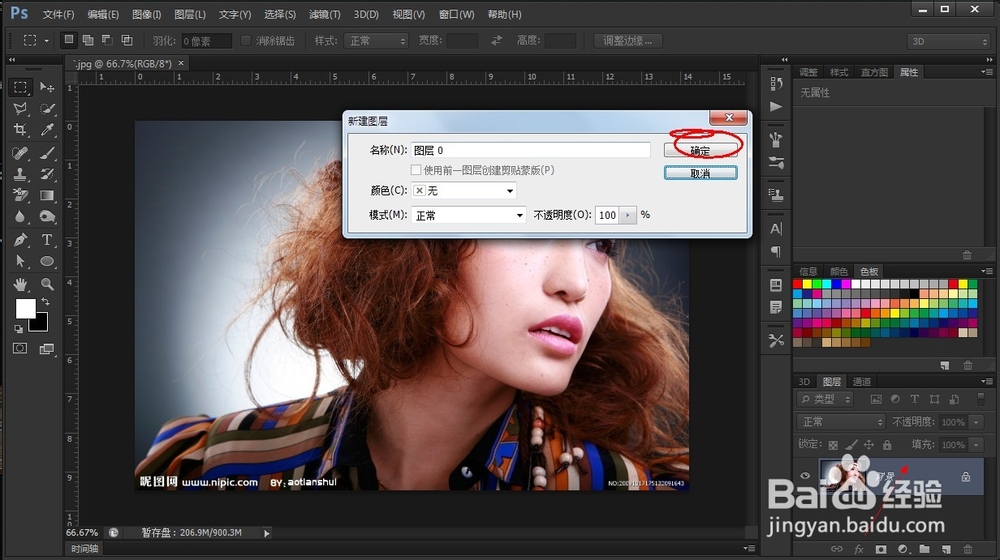The height and width of the screenshot is (560, 1000).
Task: Click add layer mask icon
Action: click(881, 549)
